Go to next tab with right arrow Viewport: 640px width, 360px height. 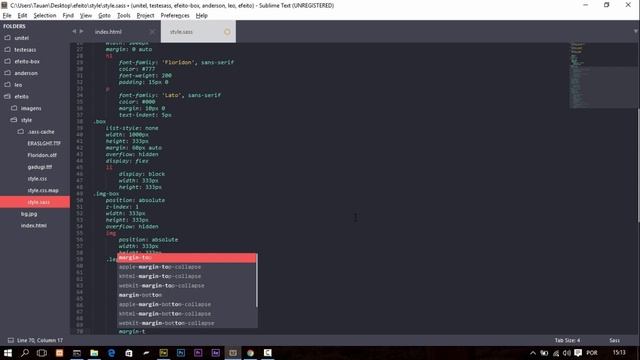point(81,31)
